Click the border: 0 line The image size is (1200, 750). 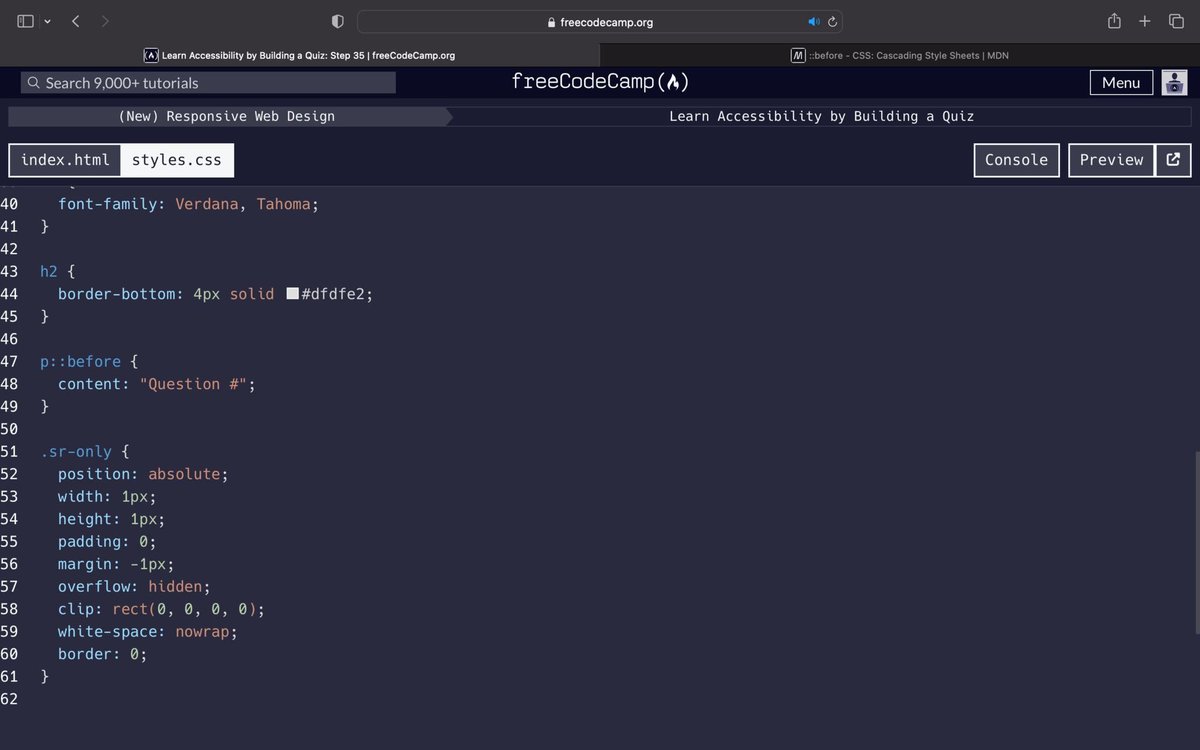[x=102, y=654]
